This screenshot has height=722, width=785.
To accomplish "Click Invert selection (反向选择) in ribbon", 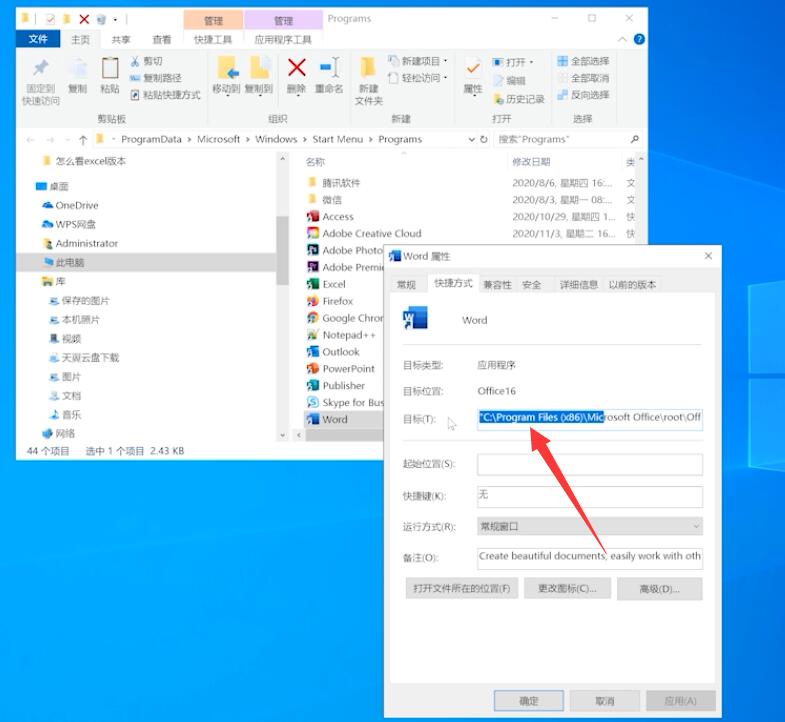I will coord(583,95).
